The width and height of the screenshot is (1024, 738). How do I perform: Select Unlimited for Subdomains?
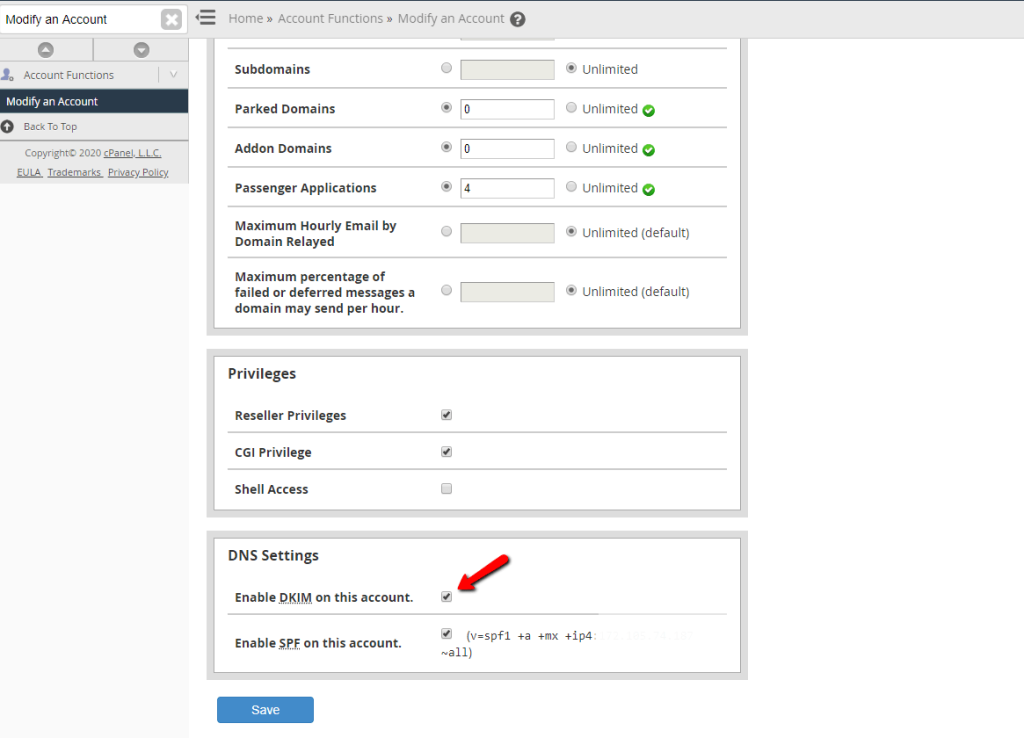(x=570, y=69)
